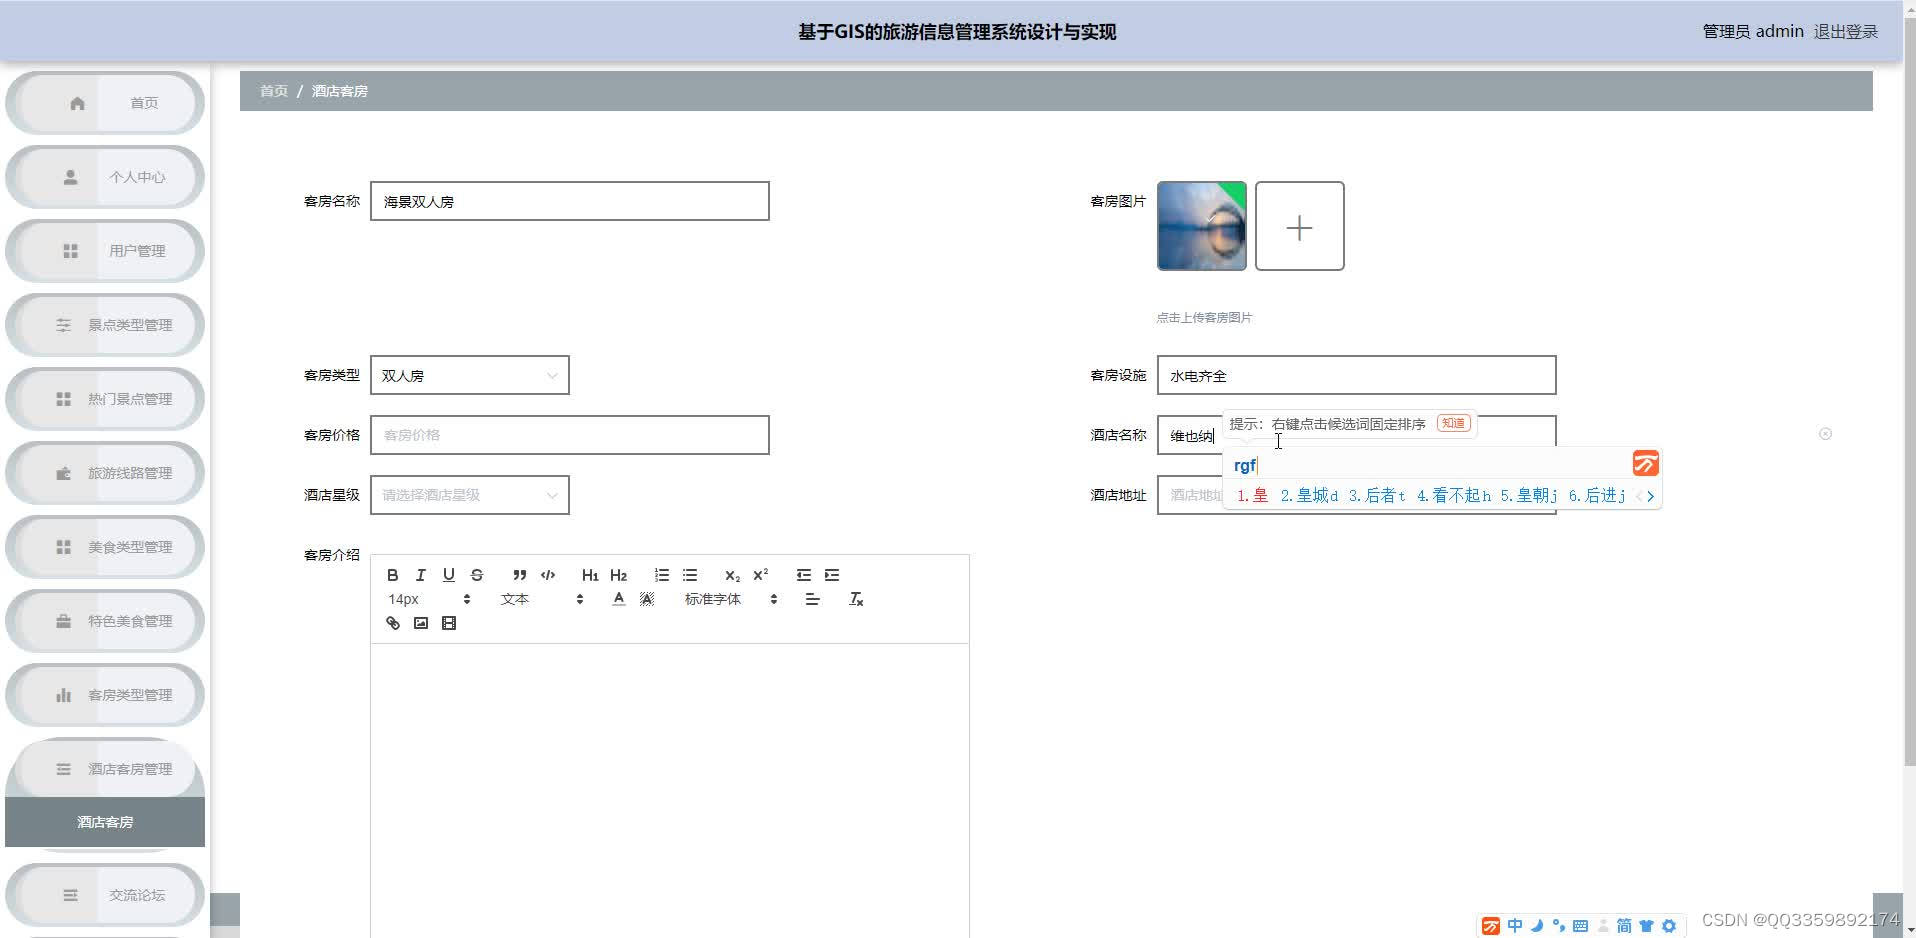This screenshot has width=1916, height=938.
Task: Select IME candidate 皇城
Action: coord(1308,496)
